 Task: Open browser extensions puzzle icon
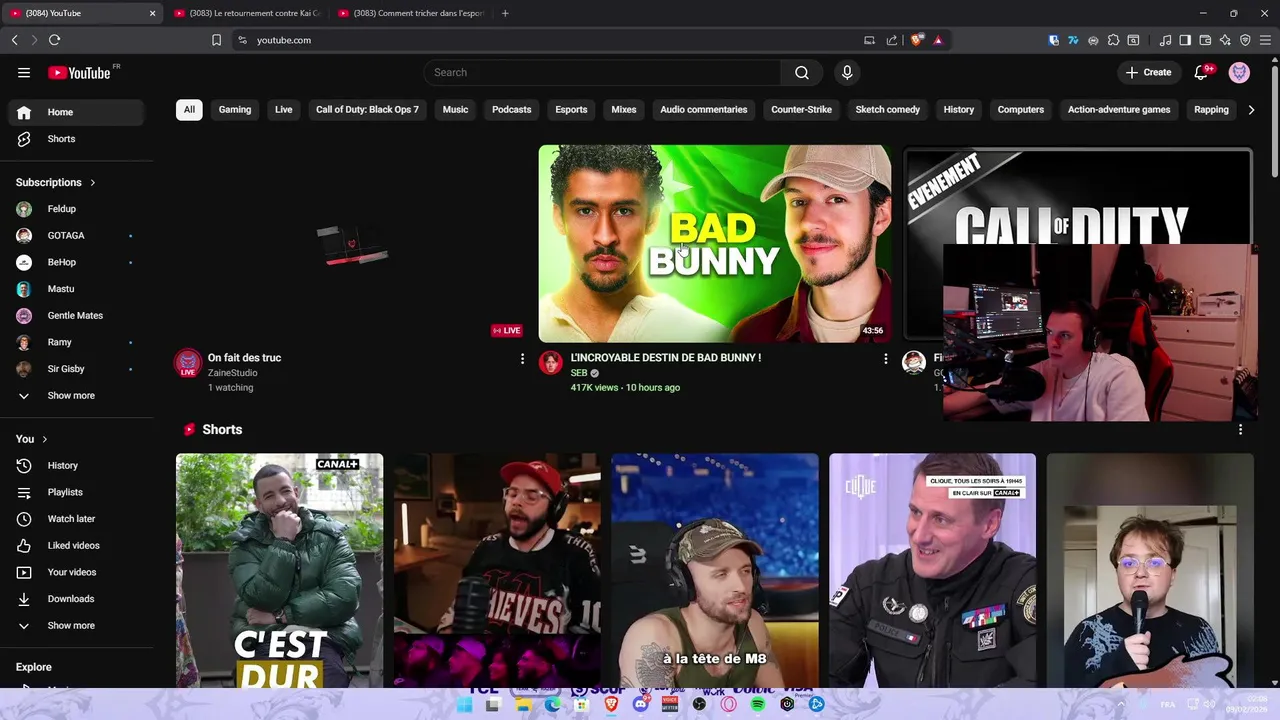point(1113,40)
